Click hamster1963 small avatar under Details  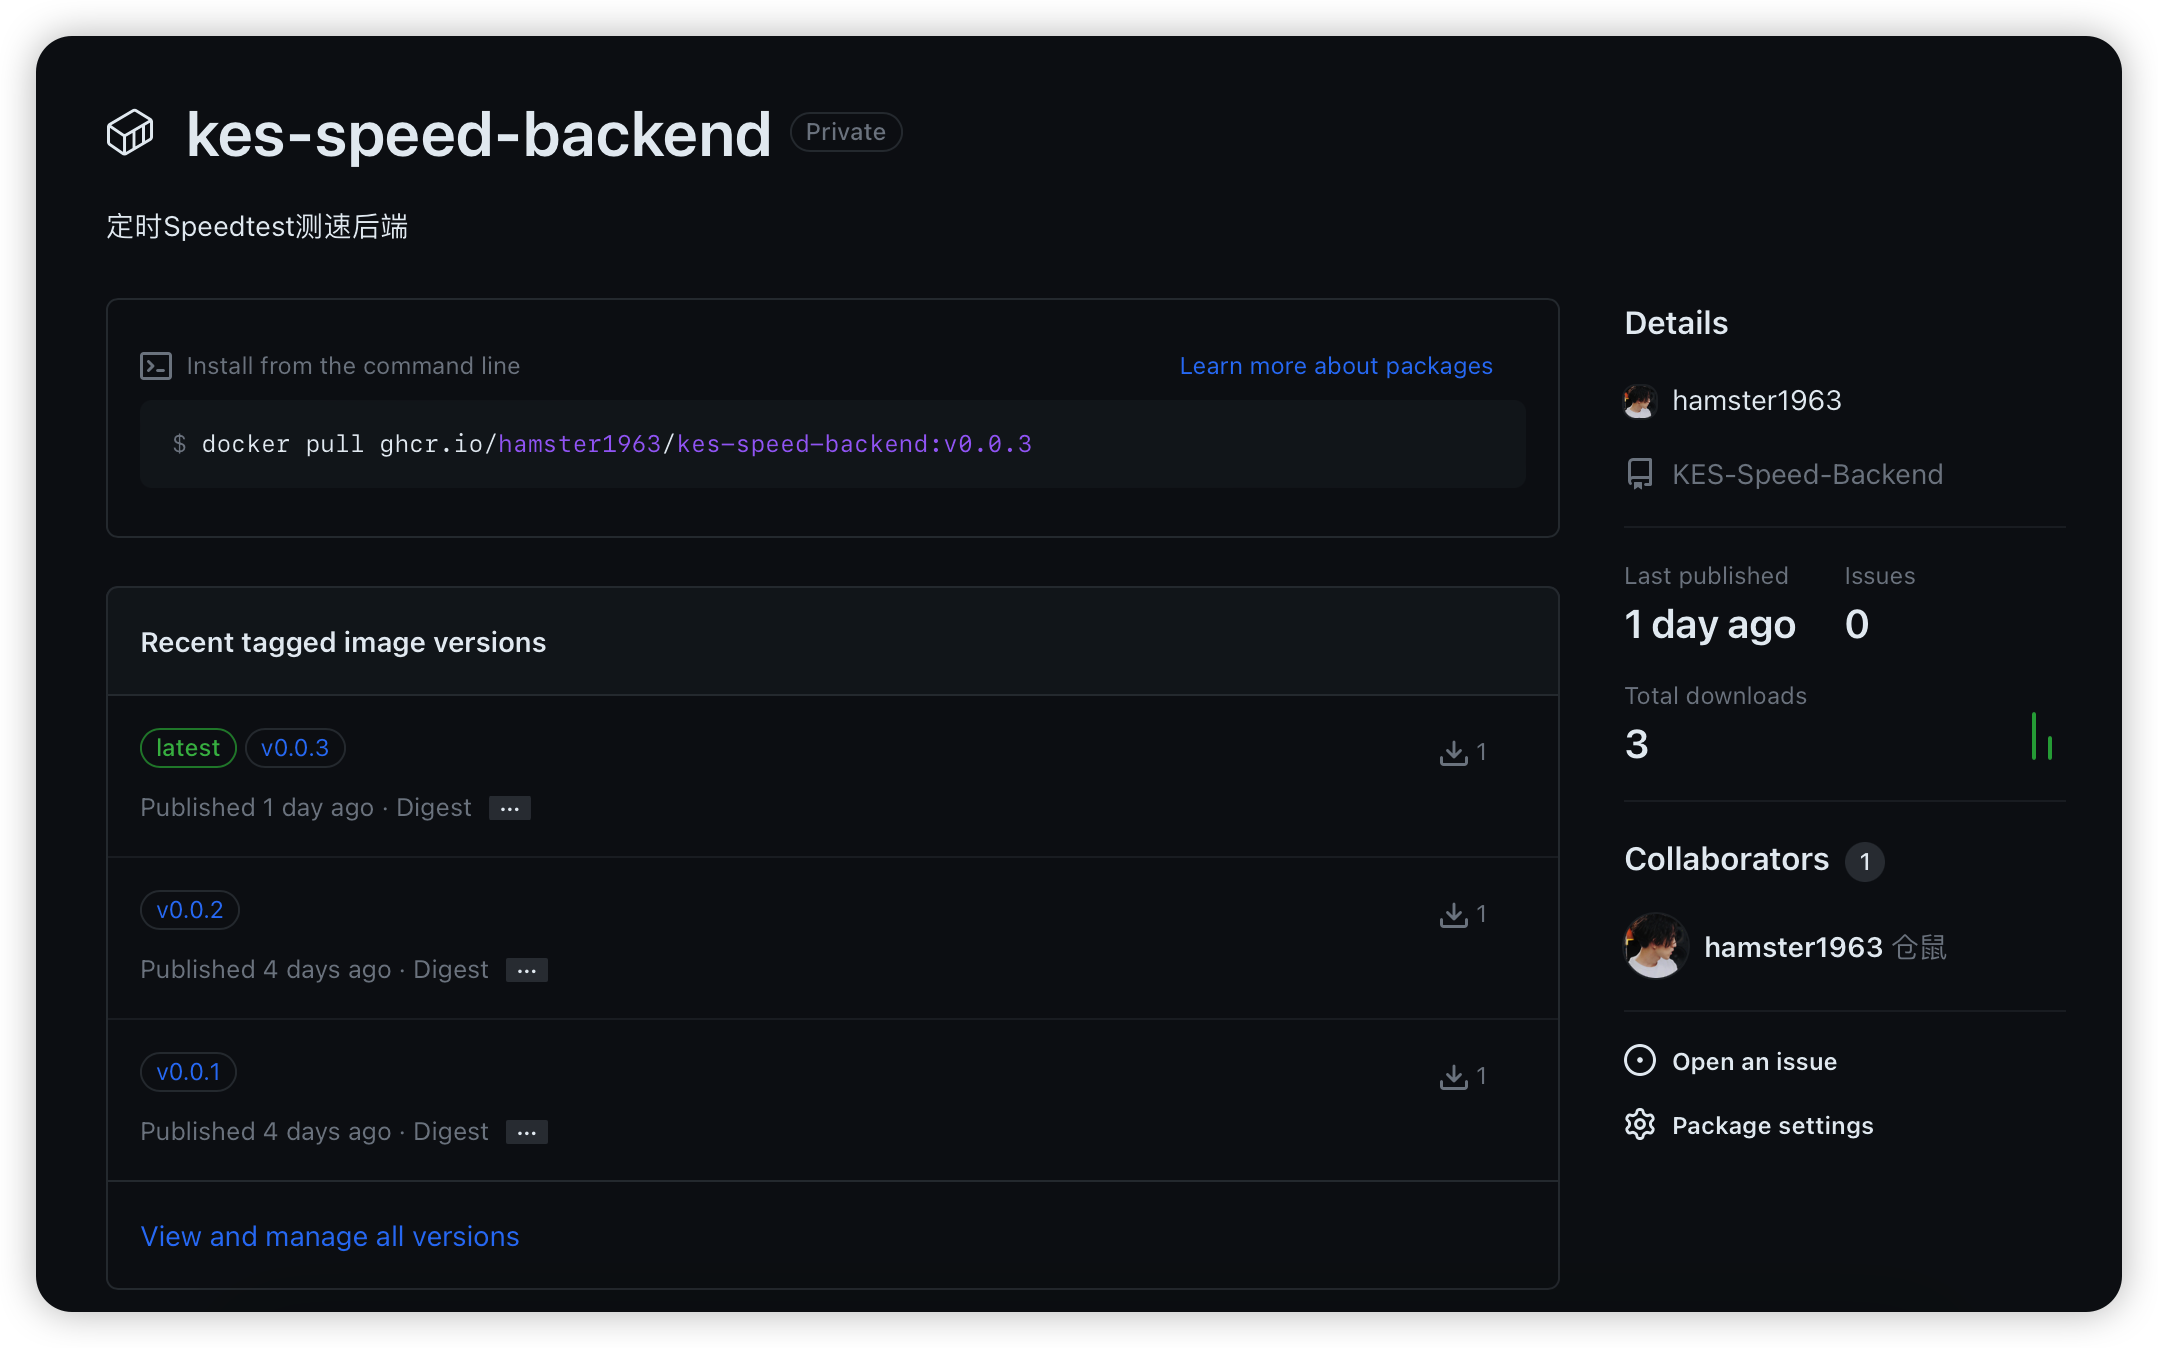coord(1640,401)
